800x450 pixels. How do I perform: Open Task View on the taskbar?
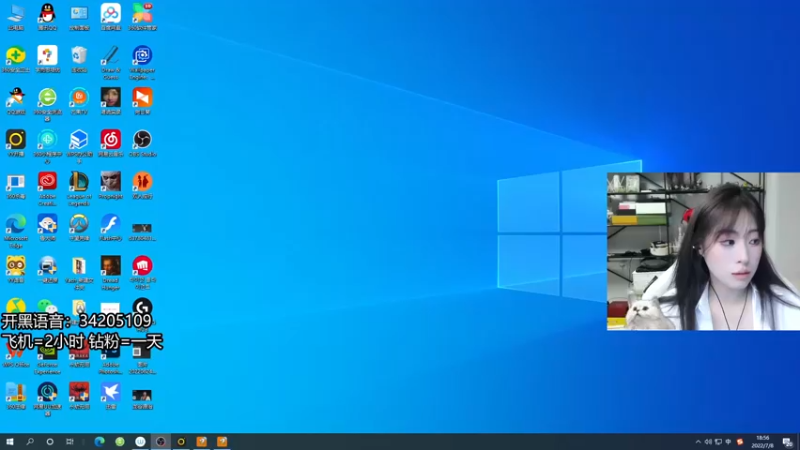70,442
